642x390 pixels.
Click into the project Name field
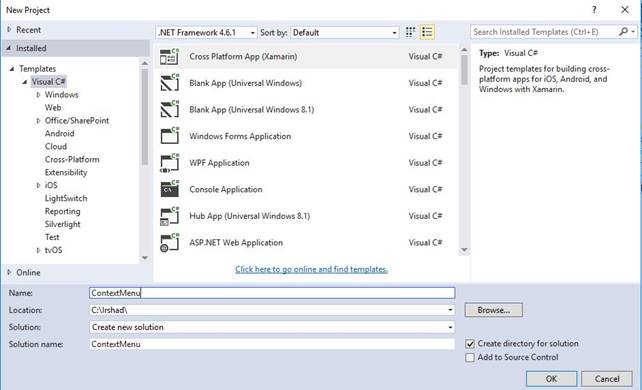(x=272, y=293)
